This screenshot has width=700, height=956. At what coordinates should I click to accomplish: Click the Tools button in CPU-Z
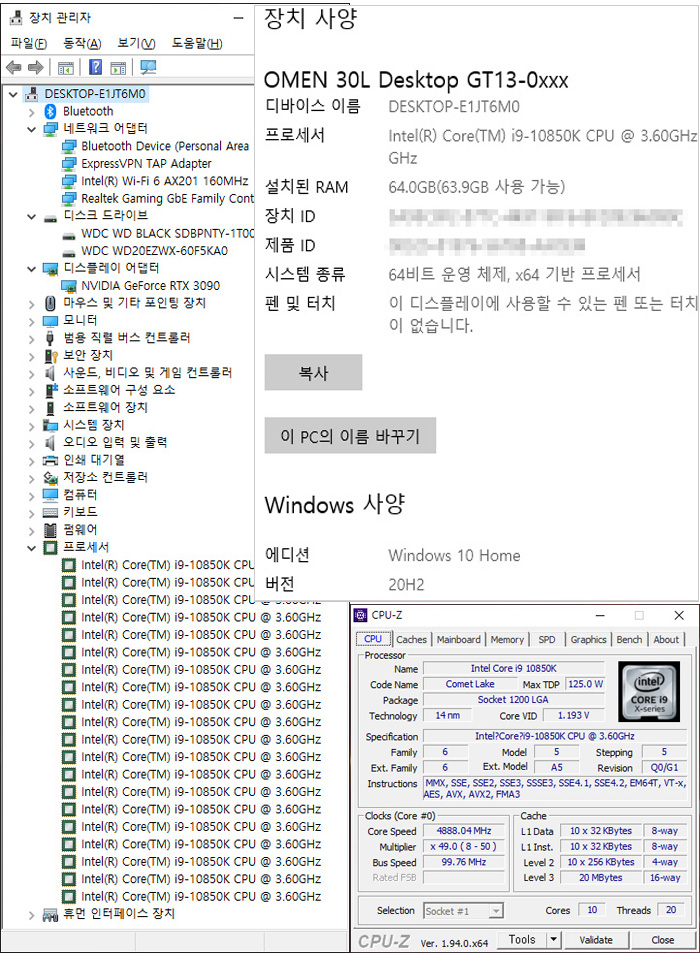tap(523, 940)
